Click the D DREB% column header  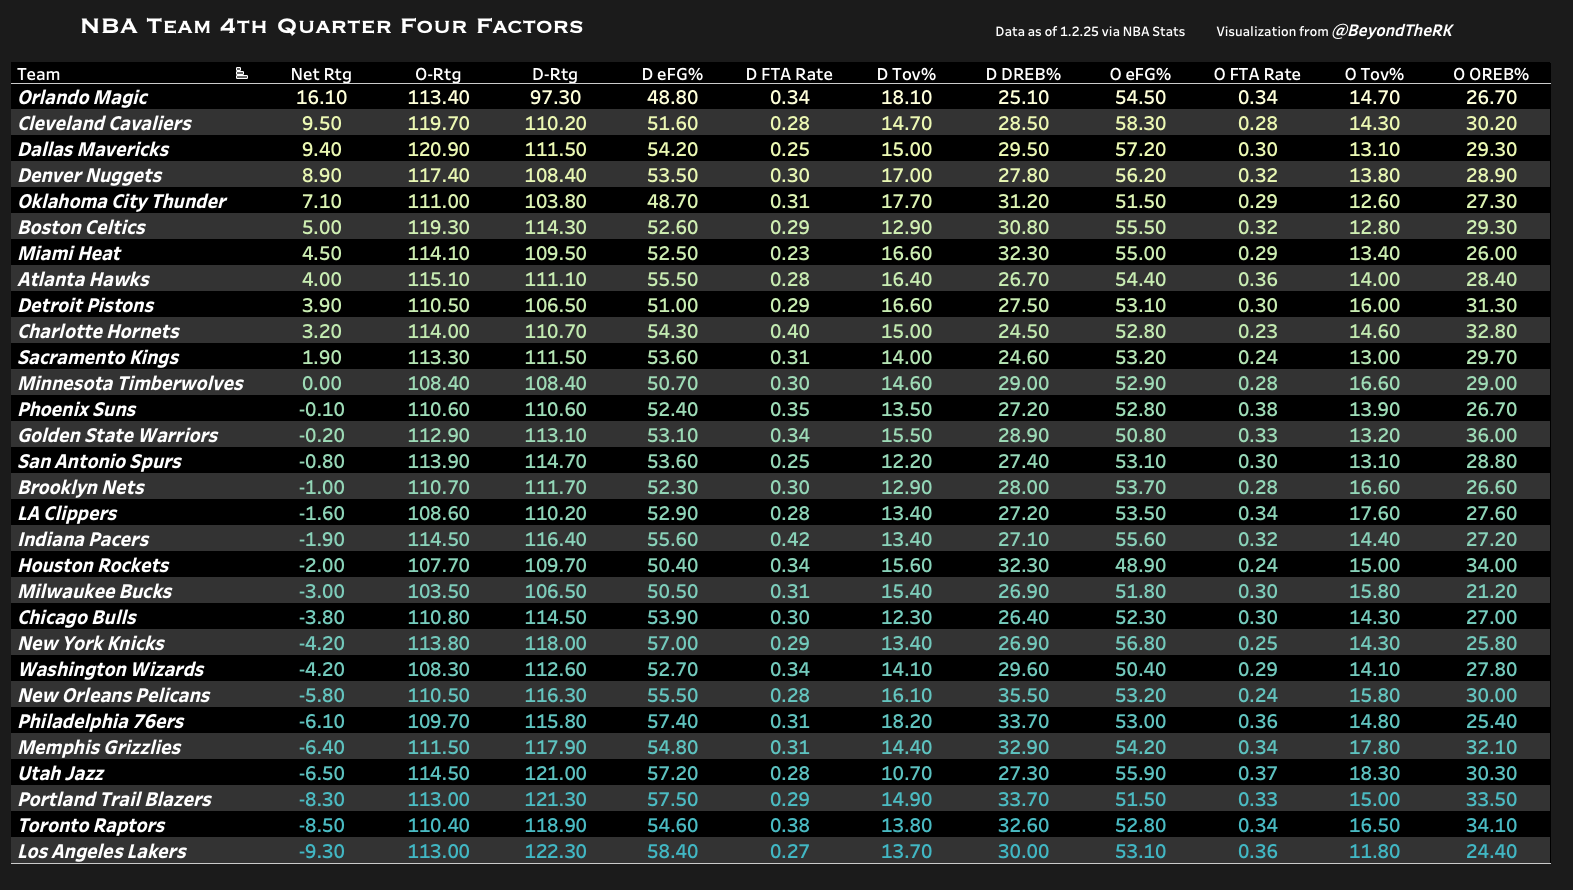[1023, 74]
